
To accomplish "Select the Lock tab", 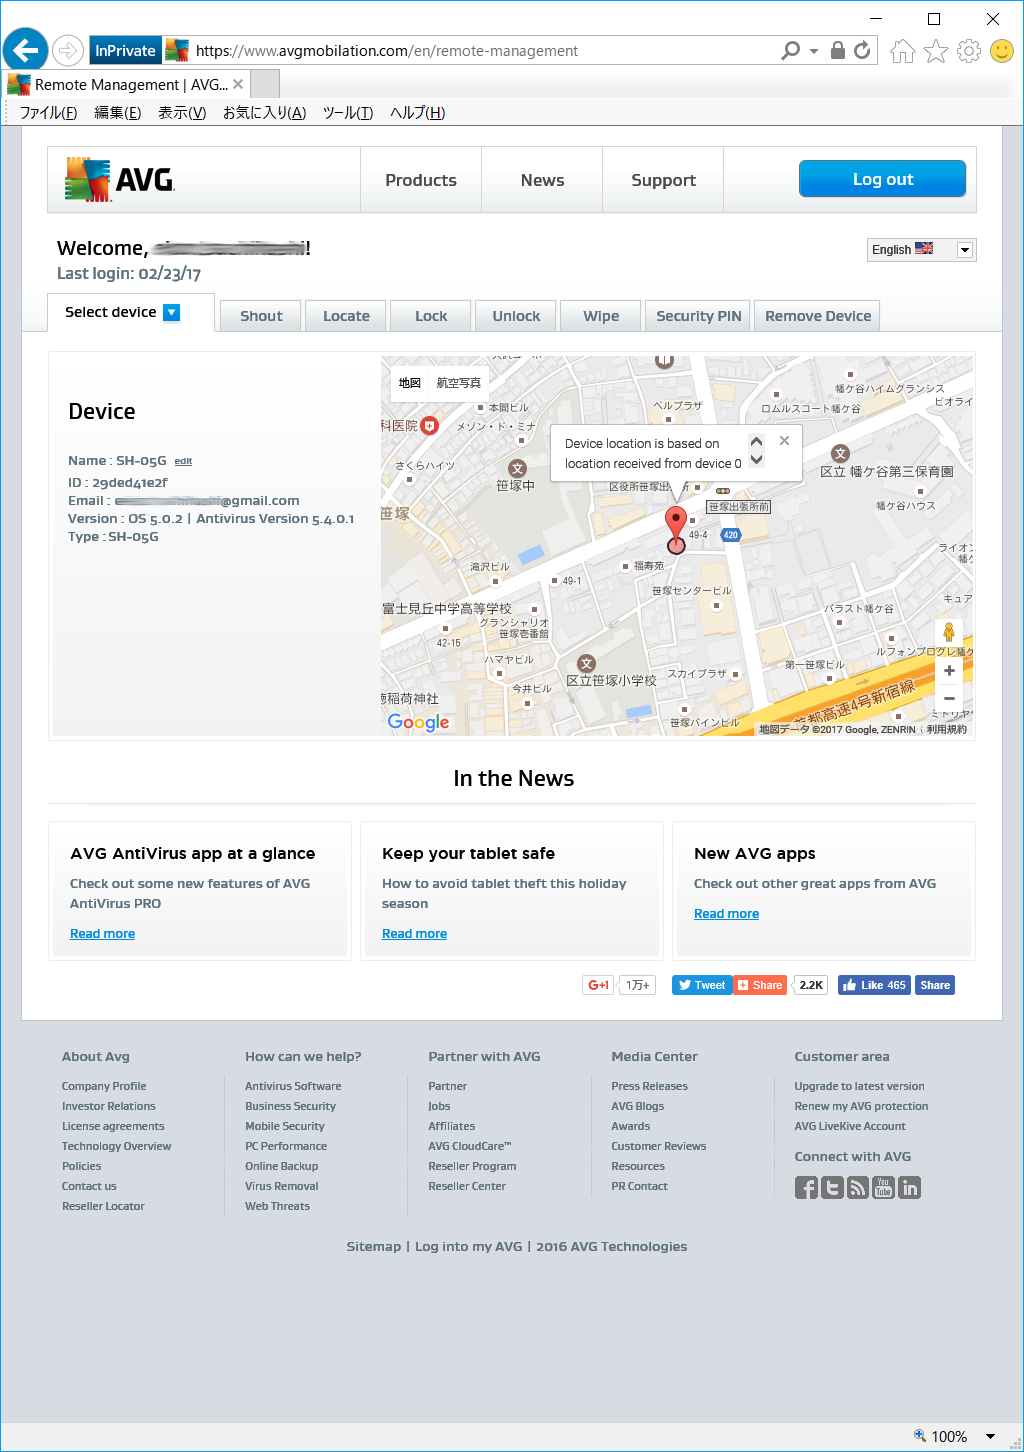I will pyautogui.click(x=431, y=316).
